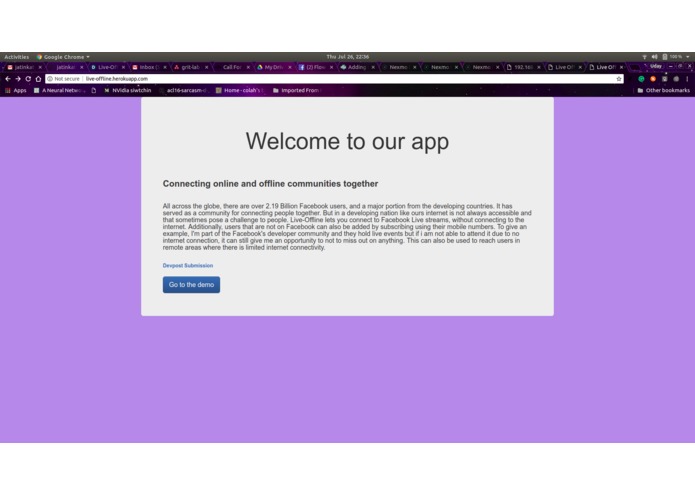695x494 pixels.
Task: Close the 192.168 tab
Action: pyautogui.click(x=539, y=67)
